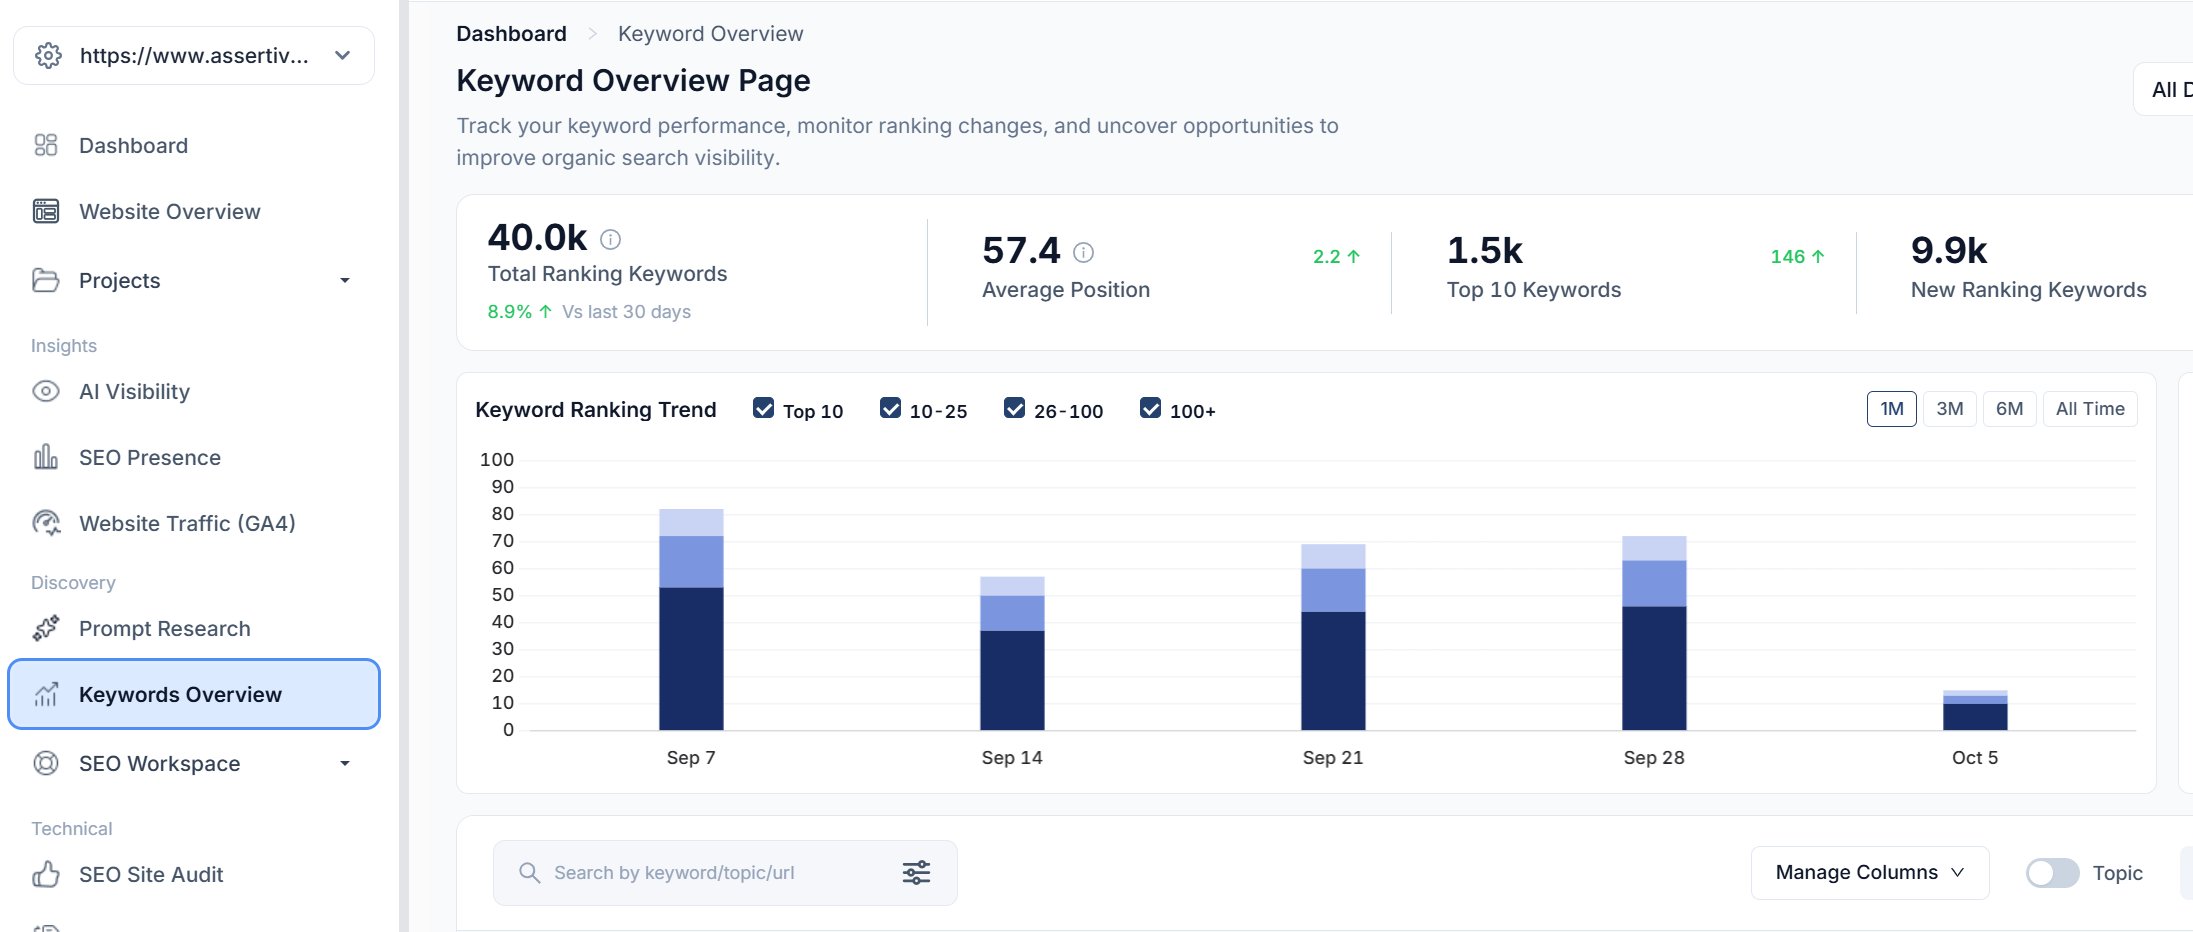Click the AI Visibility eye icon
Viewport: 2193px width, 932px height.
[x=46, y=391]
